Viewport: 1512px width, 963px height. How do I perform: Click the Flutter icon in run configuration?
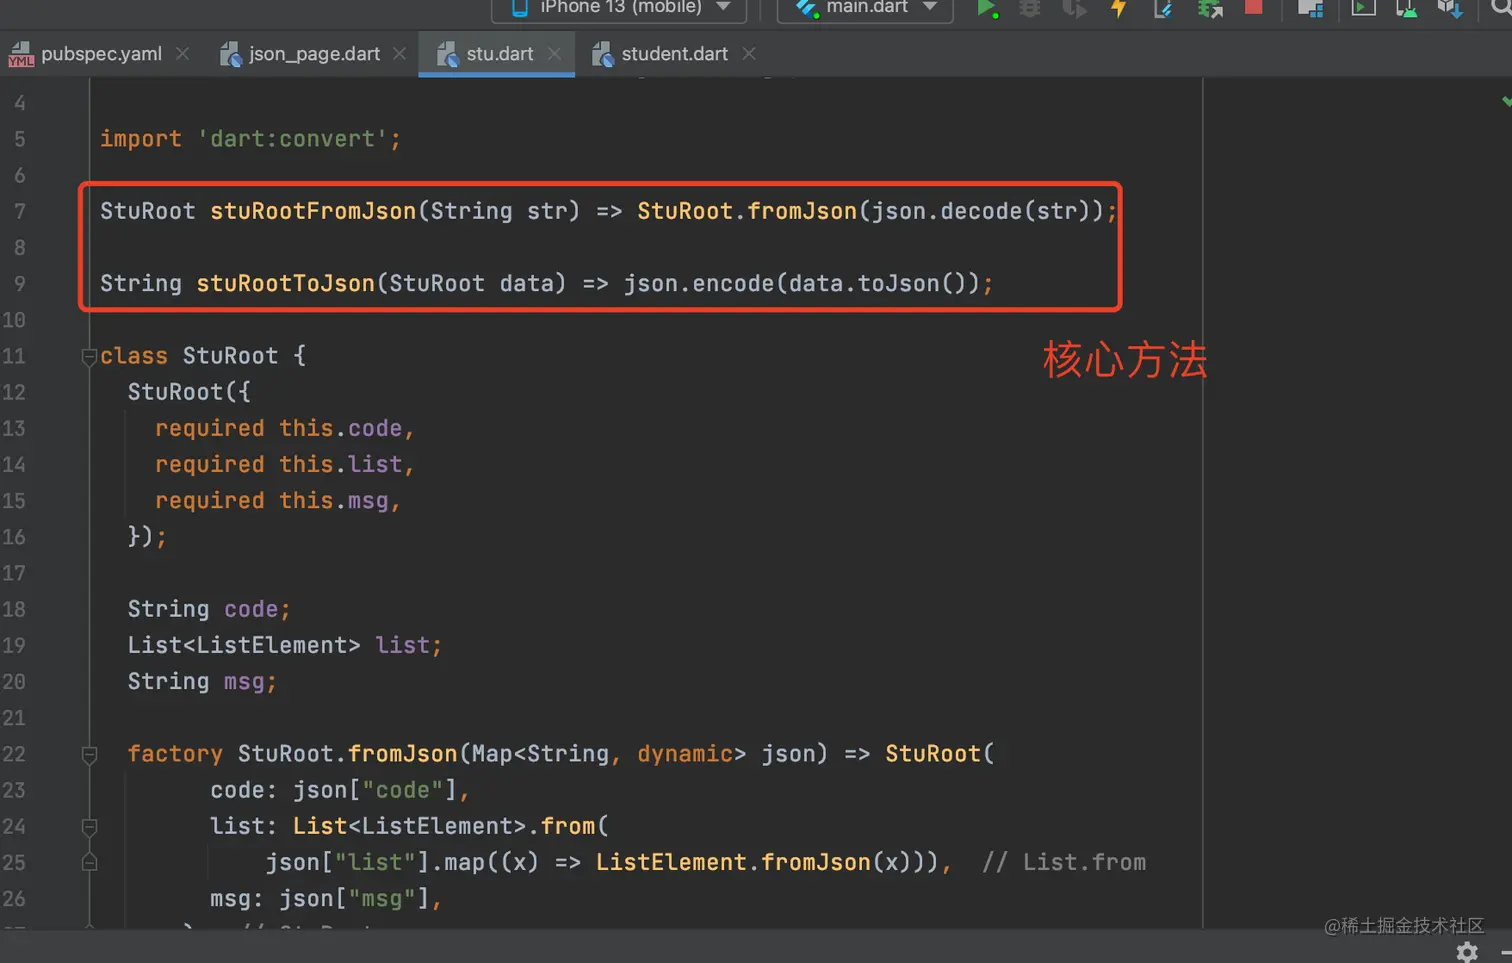click(x=806, y=7)
